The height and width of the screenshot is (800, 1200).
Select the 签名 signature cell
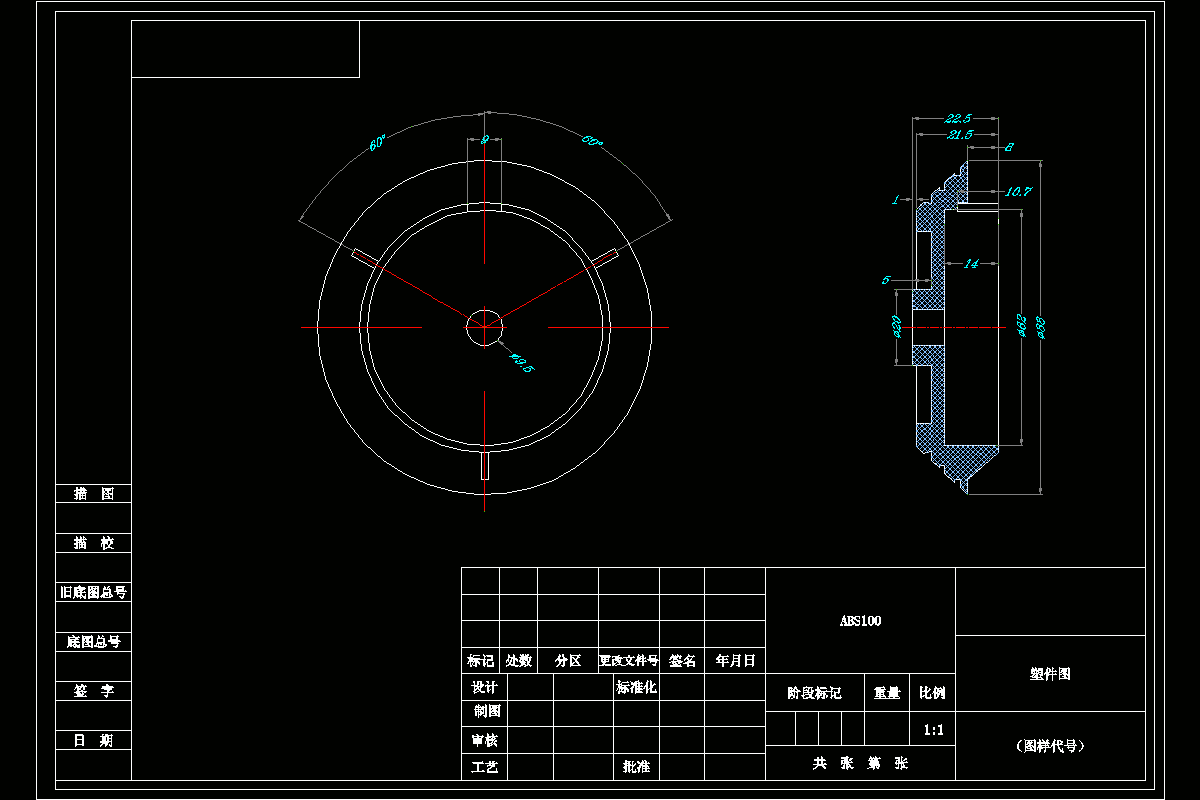682,661
